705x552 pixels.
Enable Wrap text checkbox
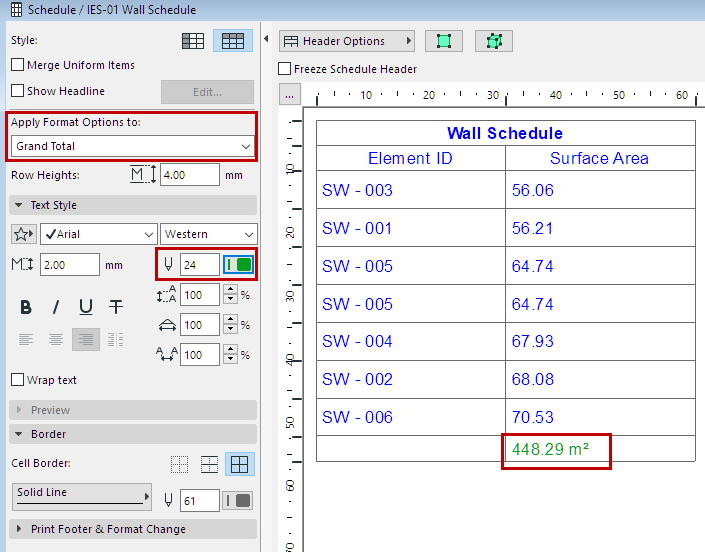(x=18, y=380)
